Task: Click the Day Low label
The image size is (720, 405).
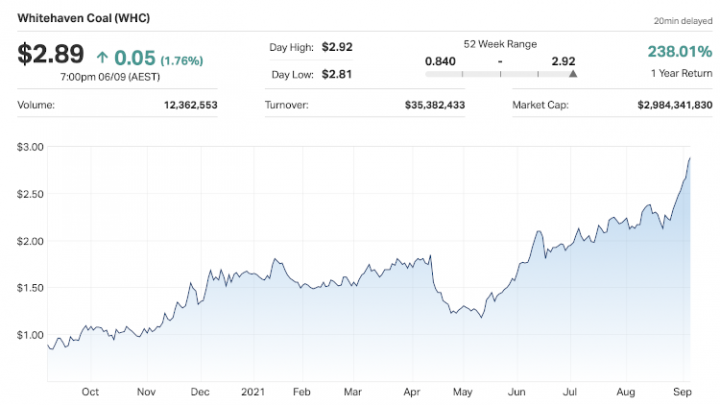Action: (292, 74)
